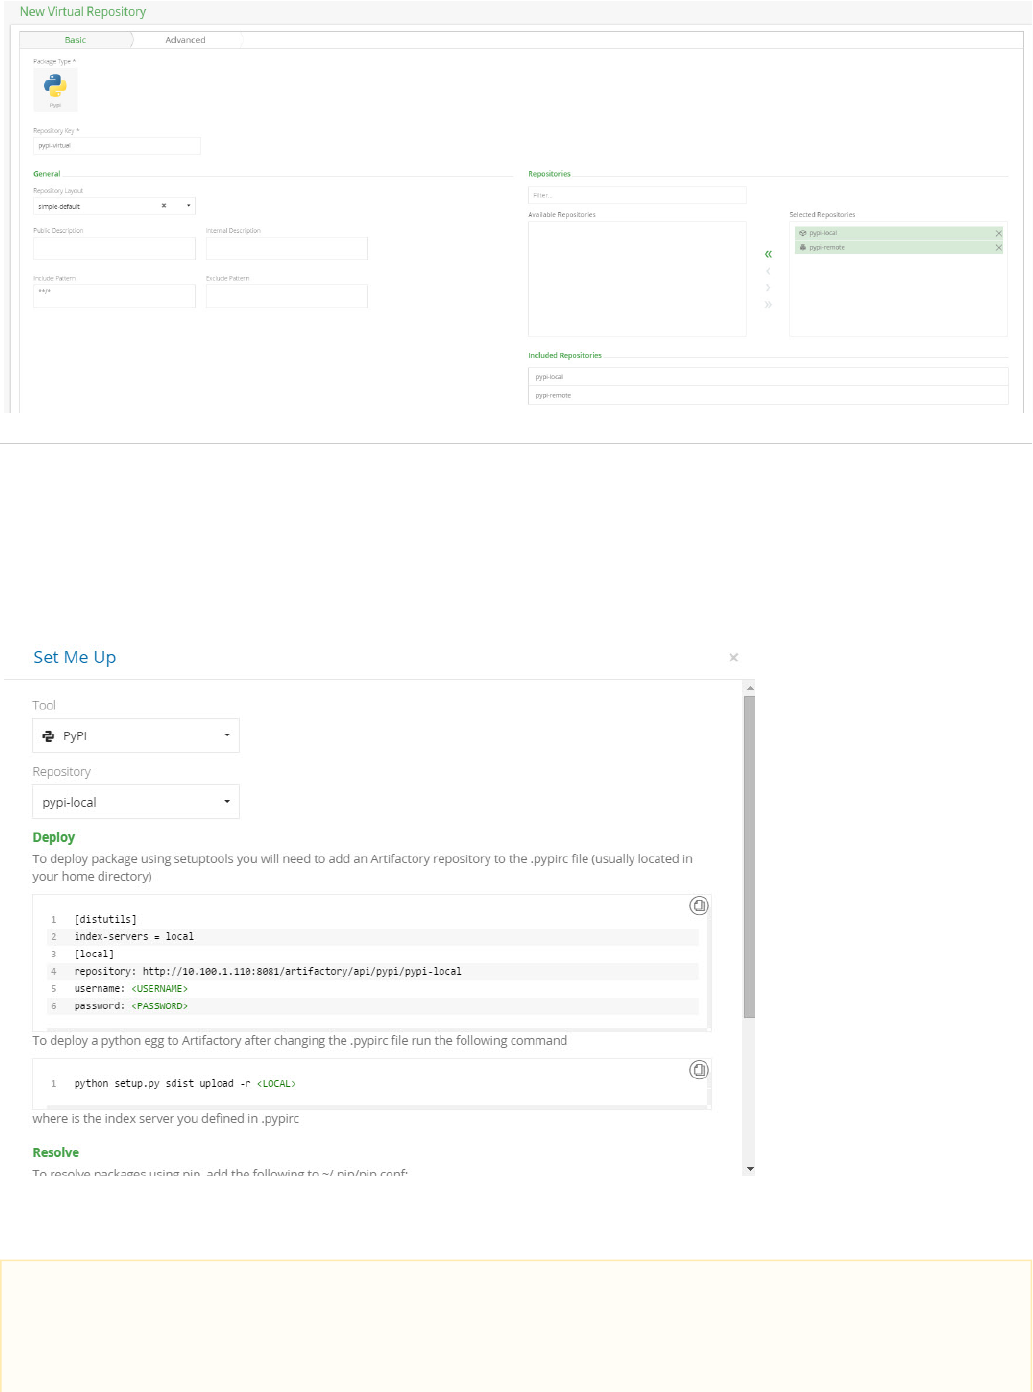Click the Deploy section heading
Viewport: 1033px width, 1392px height.
(54, 837)
